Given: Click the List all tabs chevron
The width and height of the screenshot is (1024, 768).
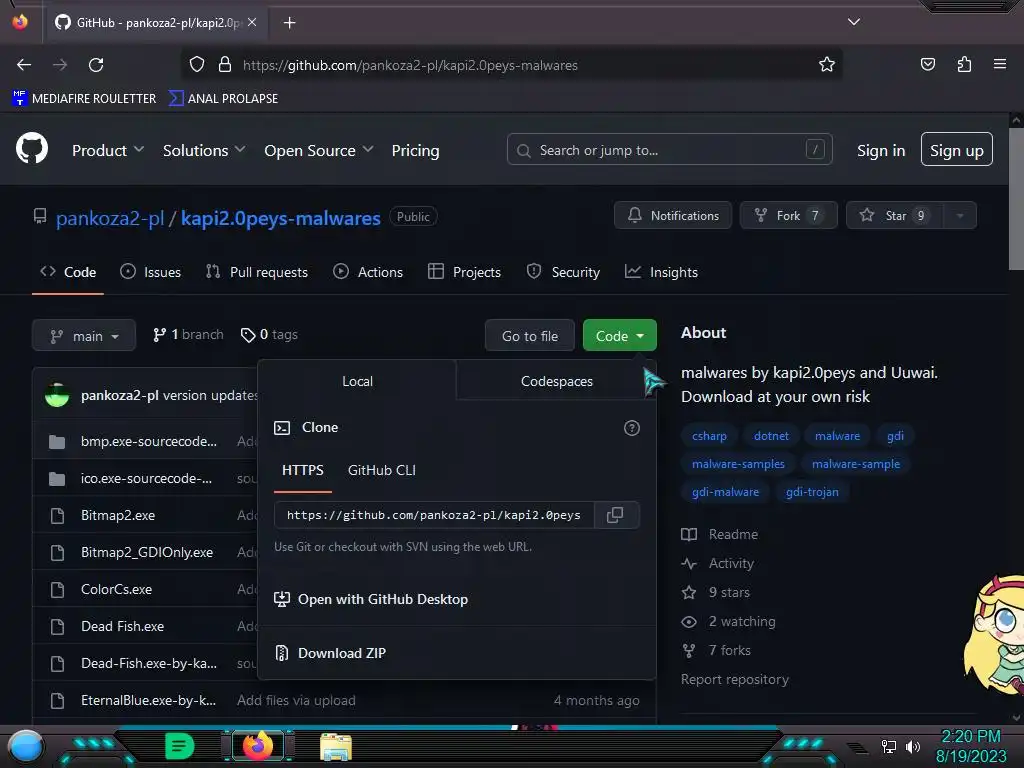Looking at the screenshot, I should tap(854, 22).
